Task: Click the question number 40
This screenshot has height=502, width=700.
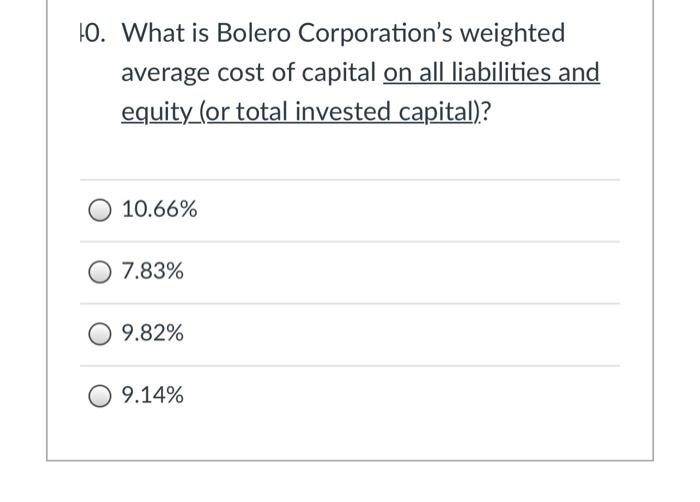Action: coord(93,33)
